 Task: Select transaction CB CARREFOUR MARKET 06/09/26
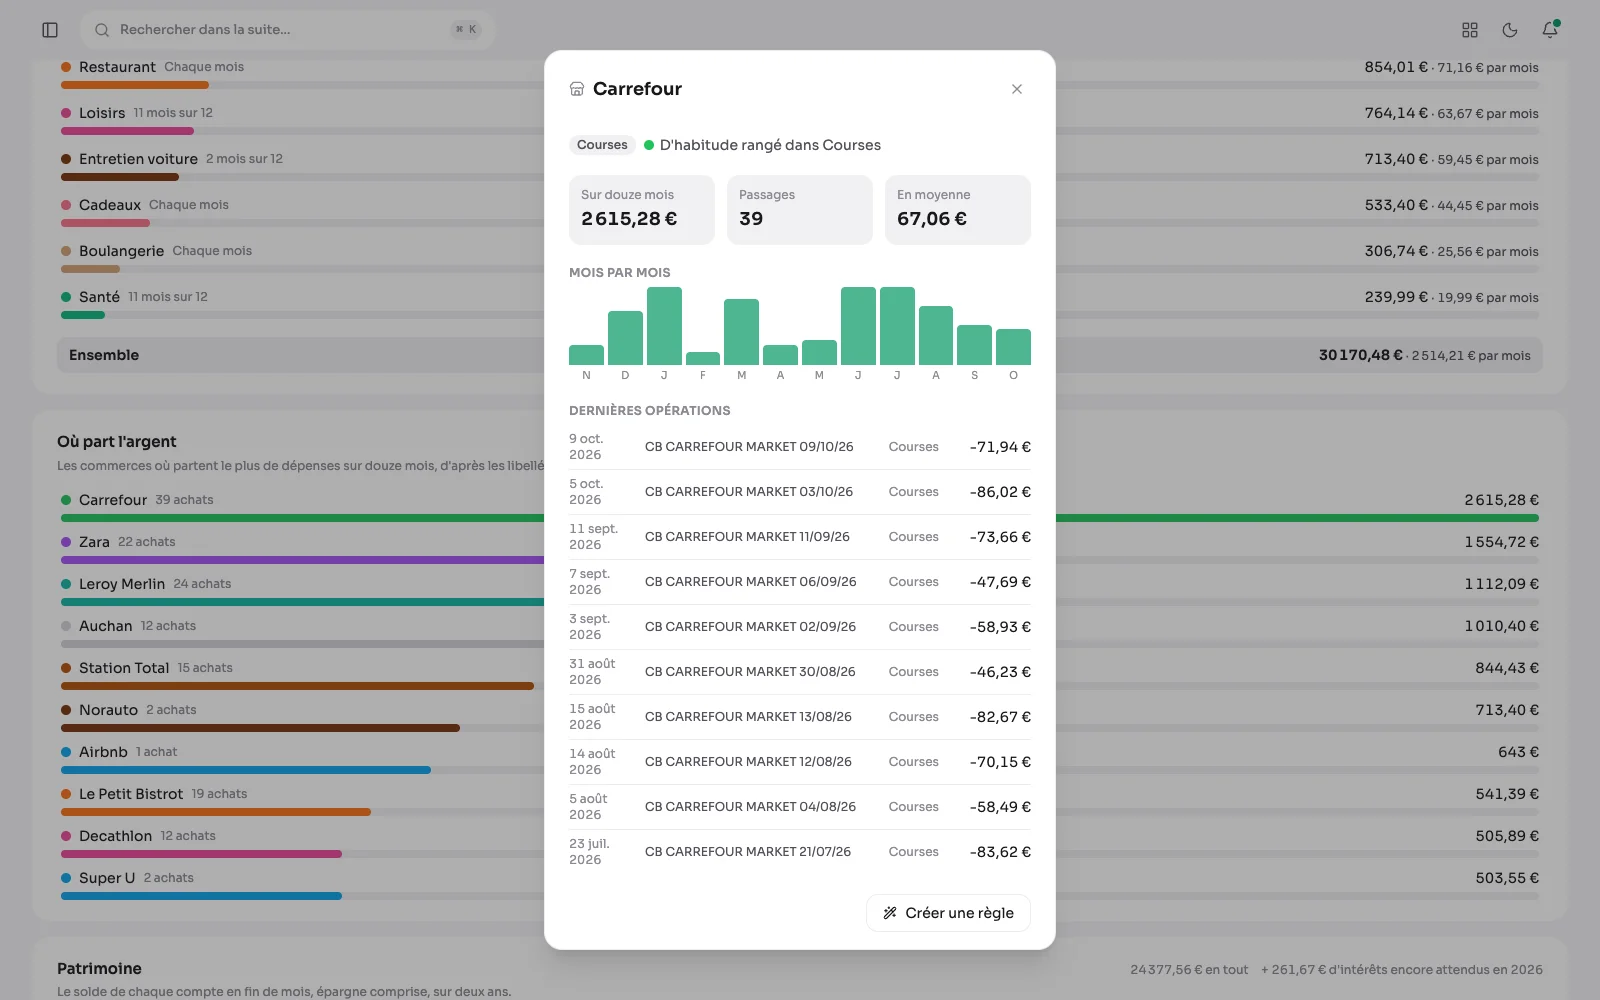[800, 582]
